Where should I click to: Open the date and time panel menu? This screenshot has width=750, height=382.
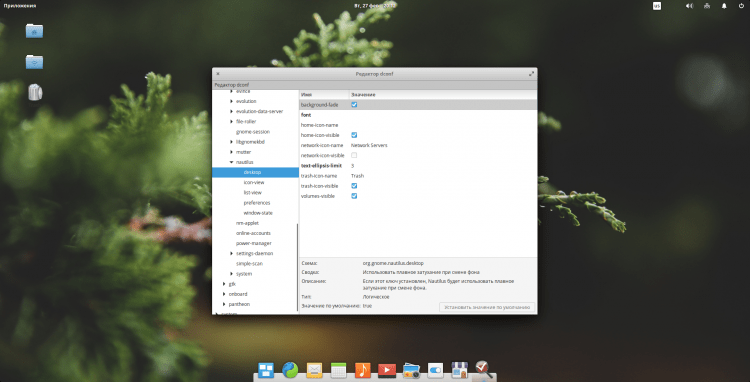(376, 6)
